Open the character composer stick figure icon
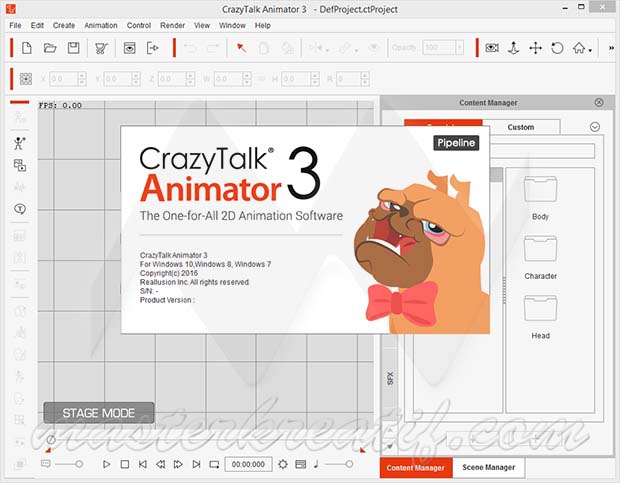The image size is (620, 483). click(x=19, y=143)
